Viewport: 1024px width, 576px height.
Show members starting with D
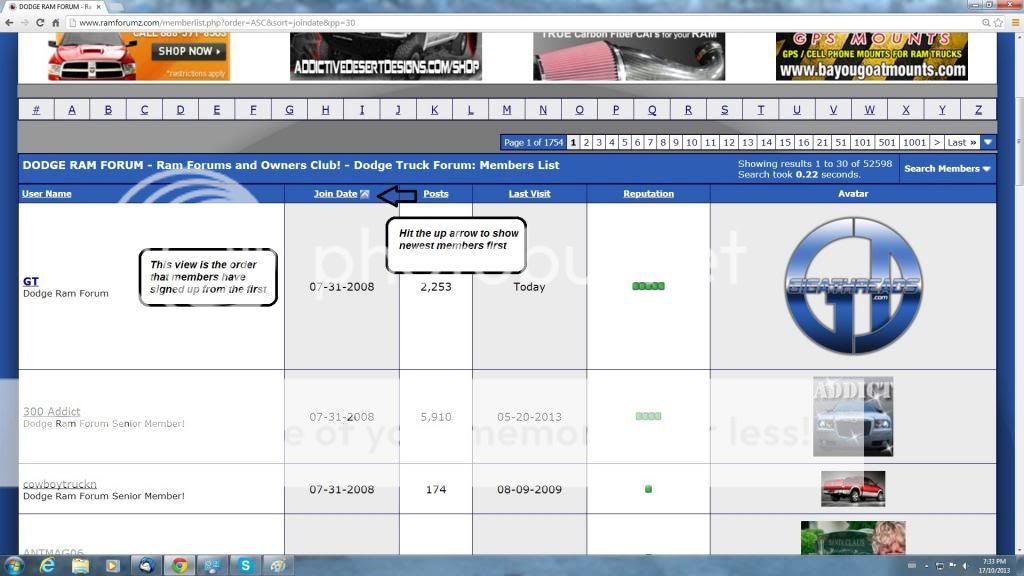pyautogui.click(x=180, y=110)
